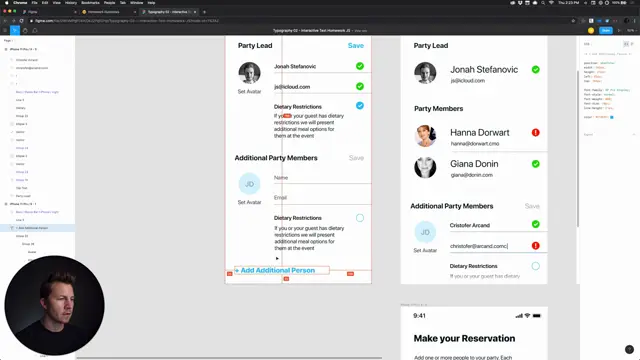Image resolution: width=640 pixels, height=360 pixels.
Task: Switch to the middle Homework browser tab
Action: (x=108, y=12)
